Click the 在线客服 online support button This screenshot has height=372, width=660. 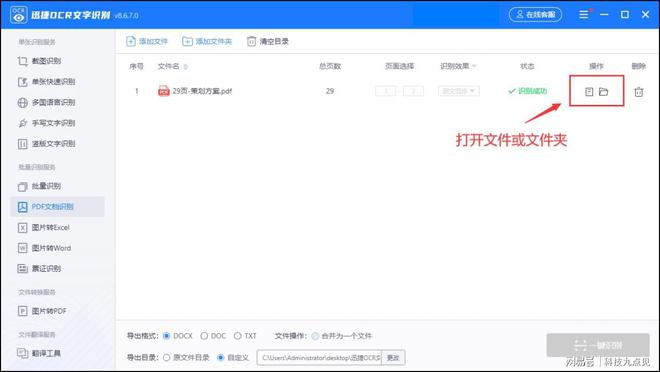pos(535,14)
